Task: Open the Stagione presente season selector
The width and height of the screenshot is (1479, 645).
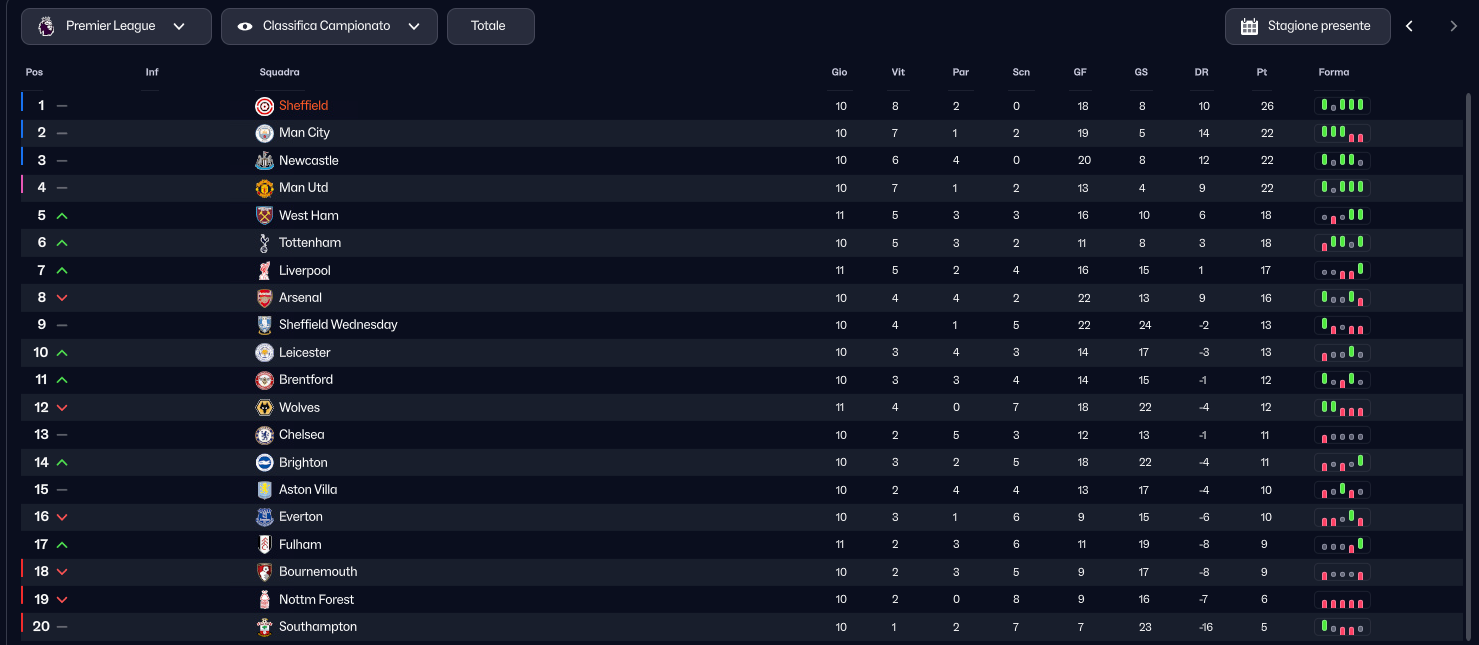Action: click(x=1307, y=27)
